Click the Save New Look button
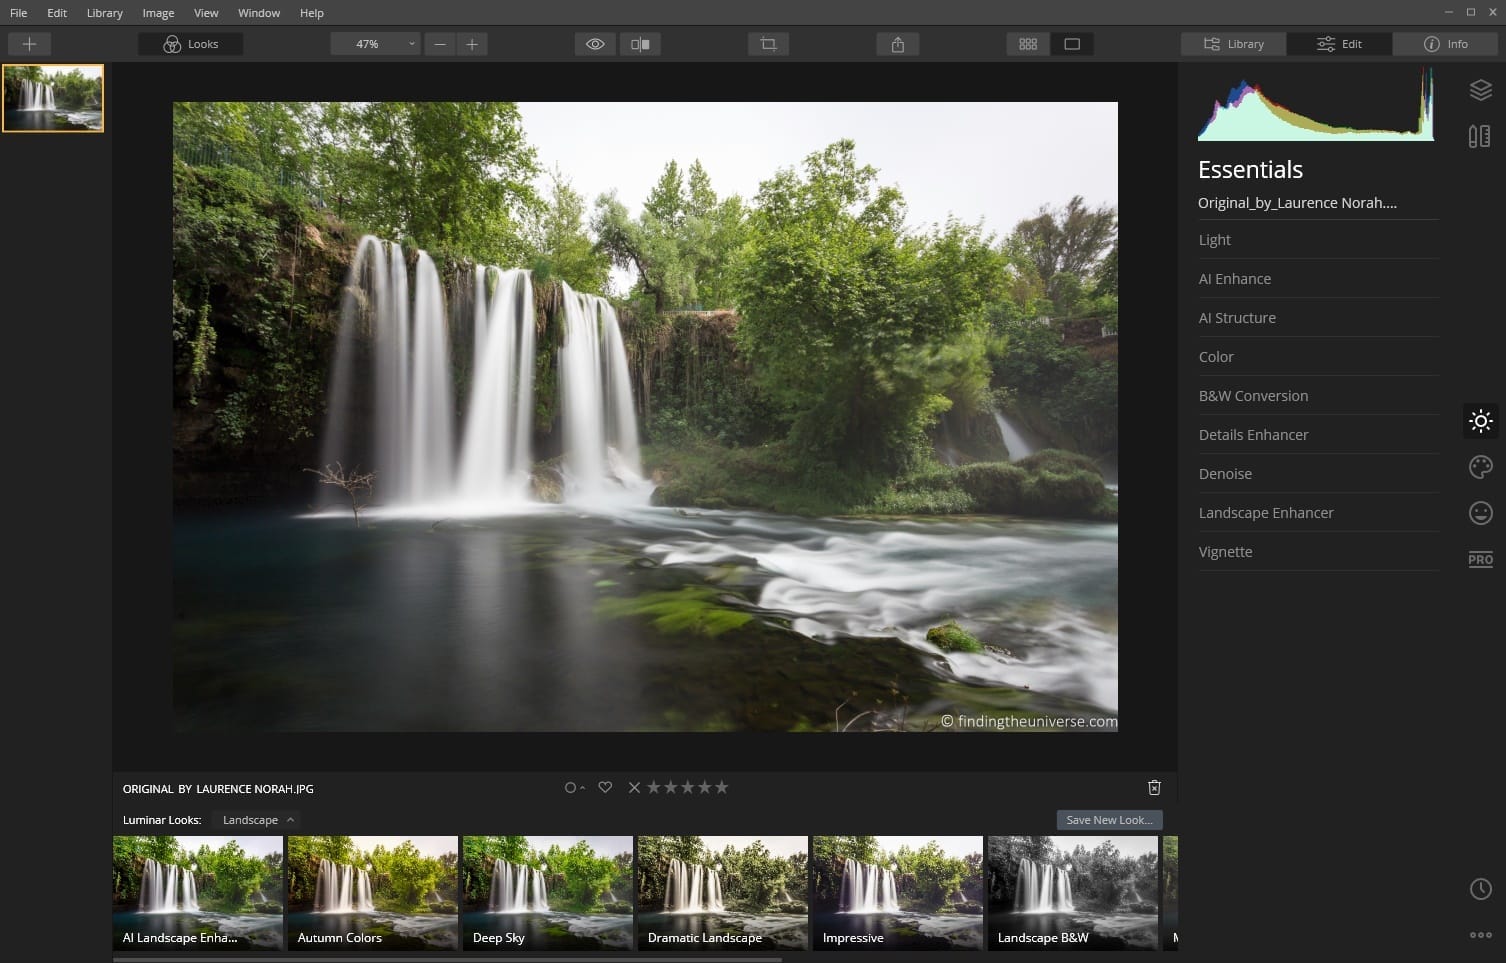 (1109, 820)
